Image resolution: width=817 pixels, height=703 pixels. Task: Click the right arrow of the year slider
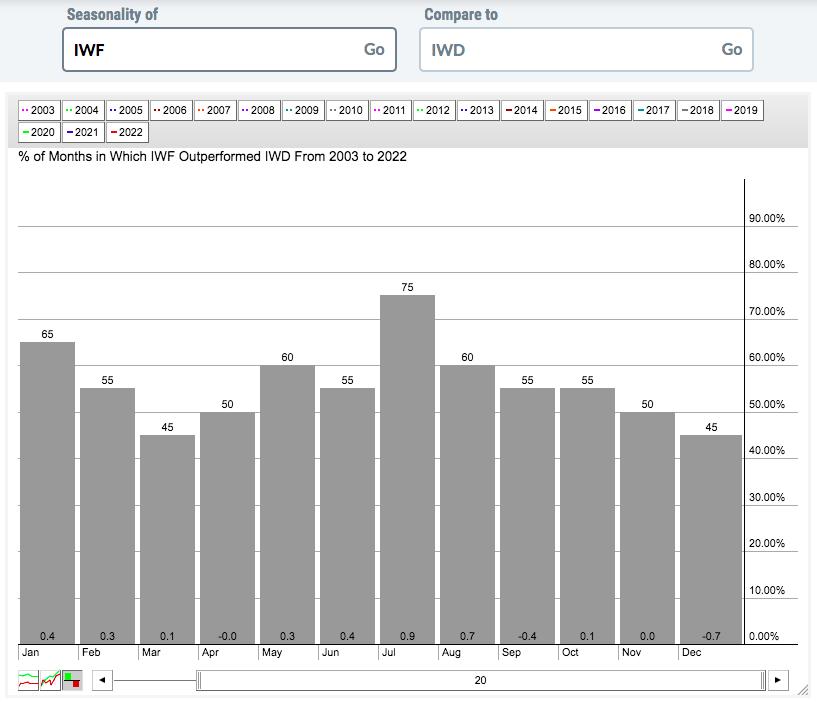(778, 681)
